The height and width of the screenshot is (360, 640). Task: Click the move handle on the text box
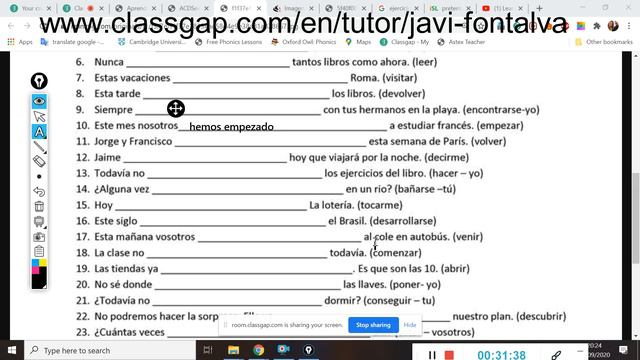(x=176, y=109)
